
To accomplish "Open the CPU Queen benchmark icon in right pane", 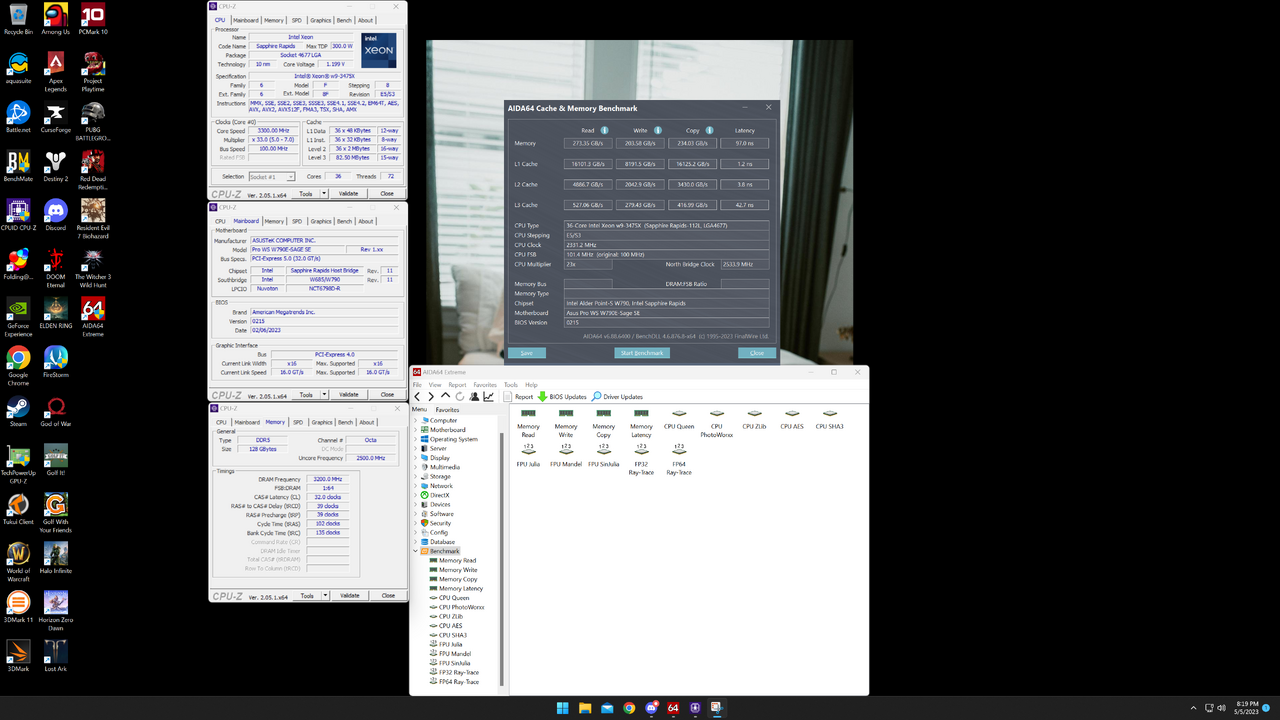I will pos(679,414).
